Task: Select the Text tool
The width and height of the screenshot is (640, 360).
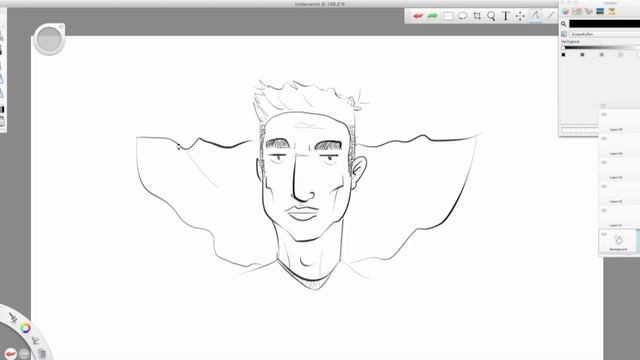Action: [x=505, y=16]
